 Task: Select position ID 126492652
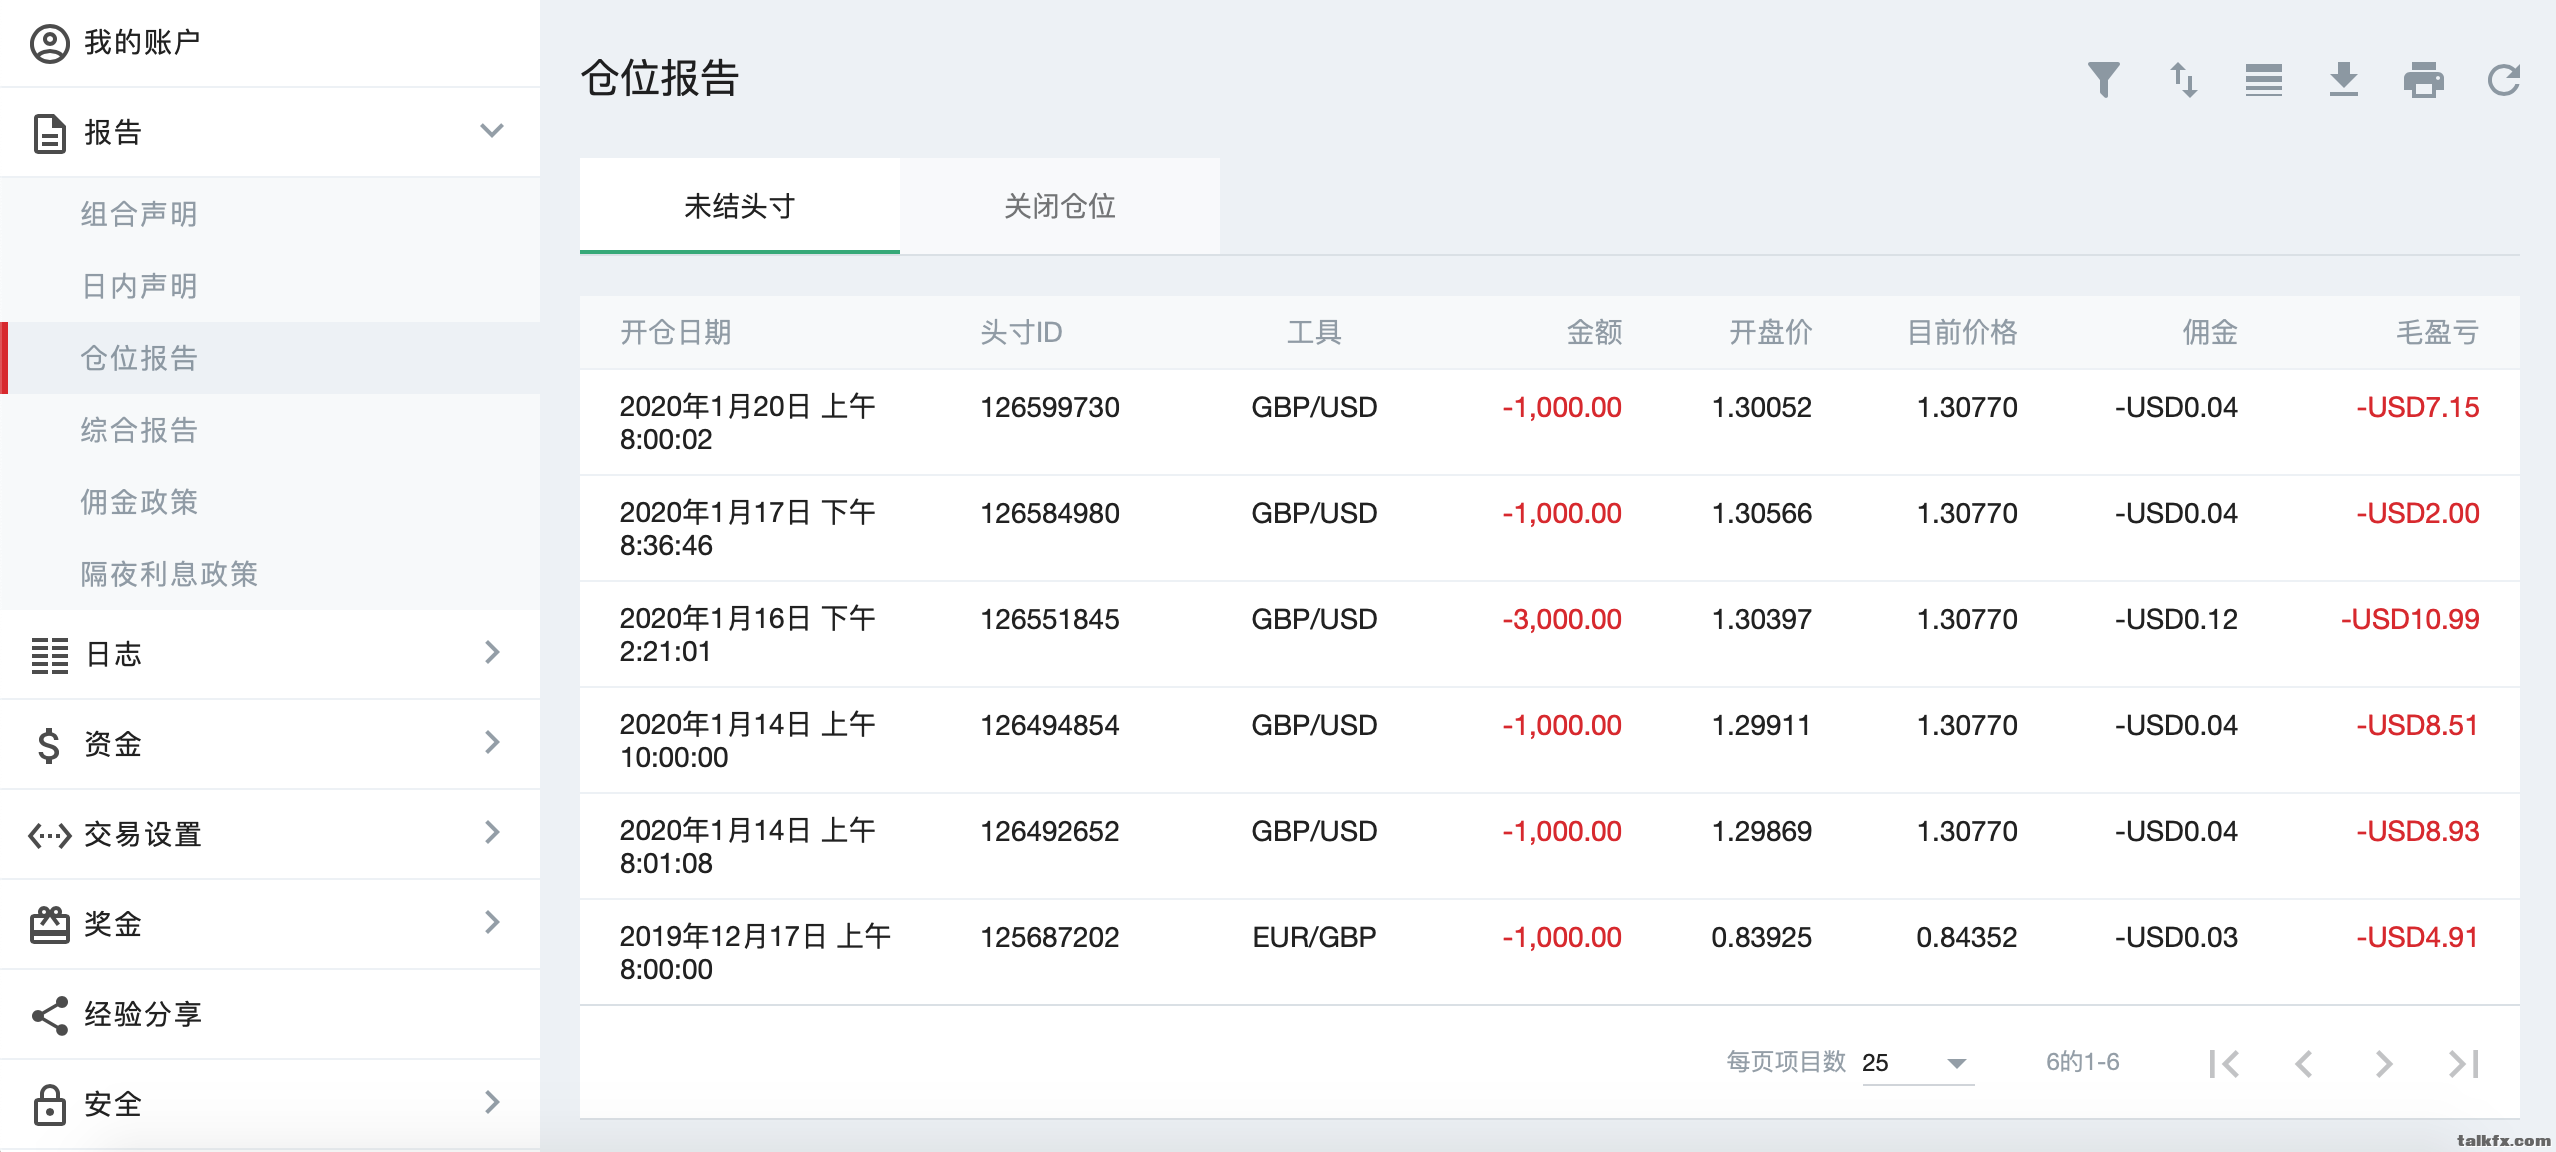tap(1049, 832)
